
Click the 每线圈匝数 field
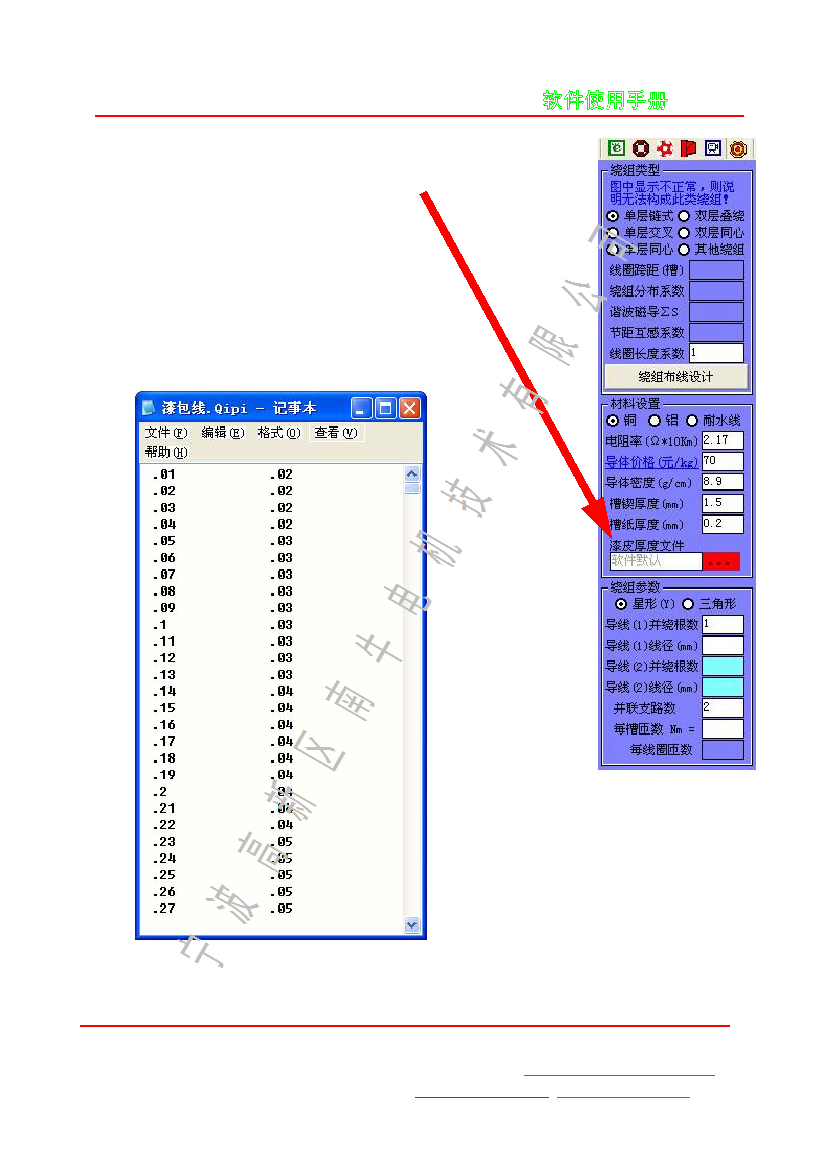tap(722, 749)
